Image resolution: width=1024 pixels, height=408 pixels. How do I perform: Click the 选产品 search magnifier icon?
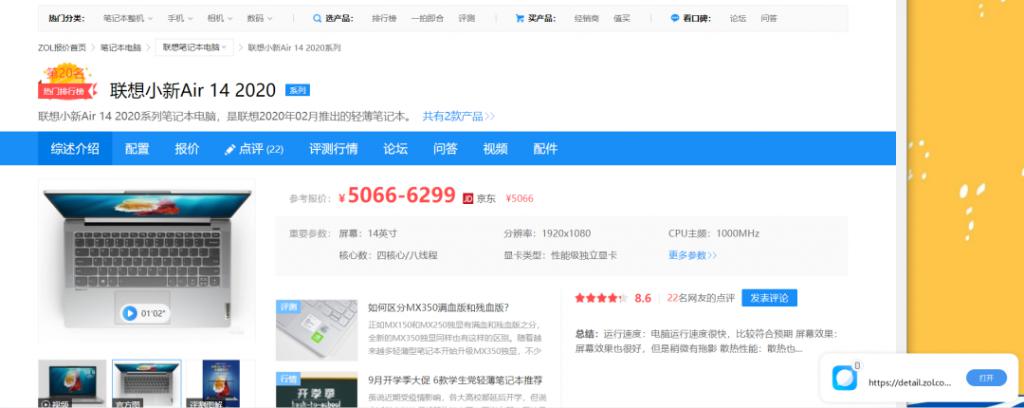(x=318, y=18)
